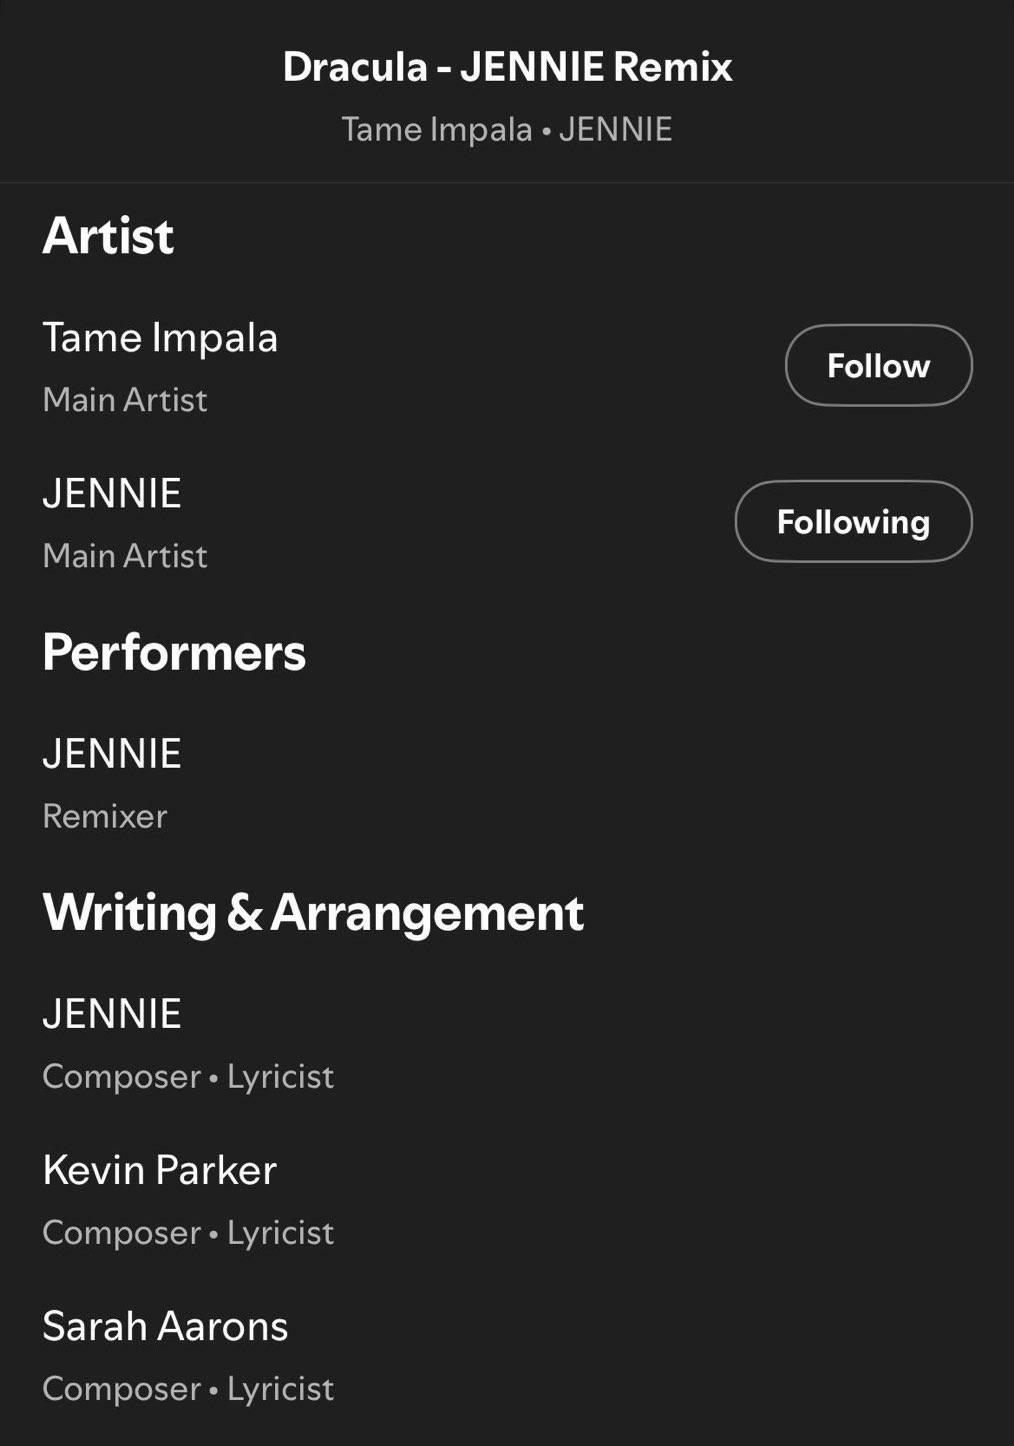Viewport: 1014px width, 1446px height.
Task: Follow Tame Impala
Action: pos(878,366)
